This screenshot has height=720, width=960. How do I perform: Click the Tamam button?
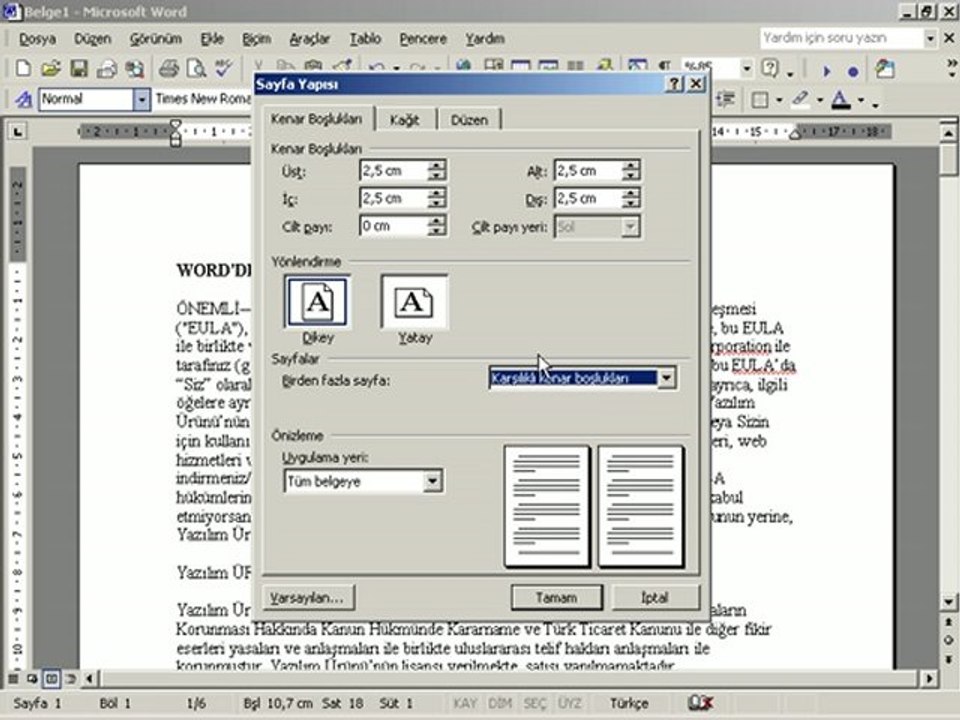tap(557, 597)
